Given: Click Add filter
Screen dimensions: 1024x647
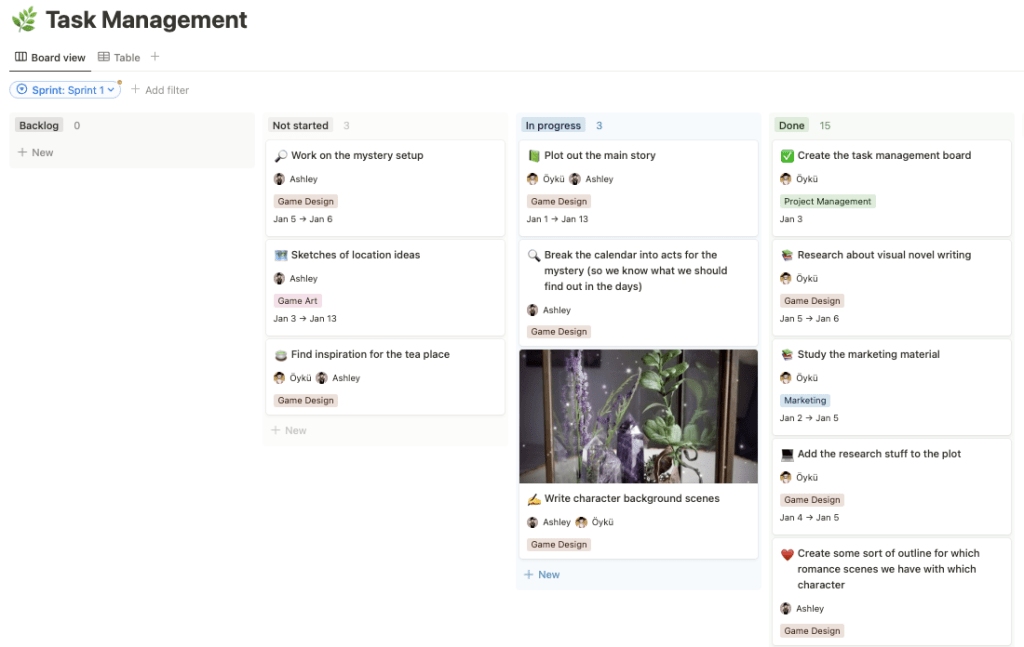Looking at the screenshot, I should tap(160, 89).
